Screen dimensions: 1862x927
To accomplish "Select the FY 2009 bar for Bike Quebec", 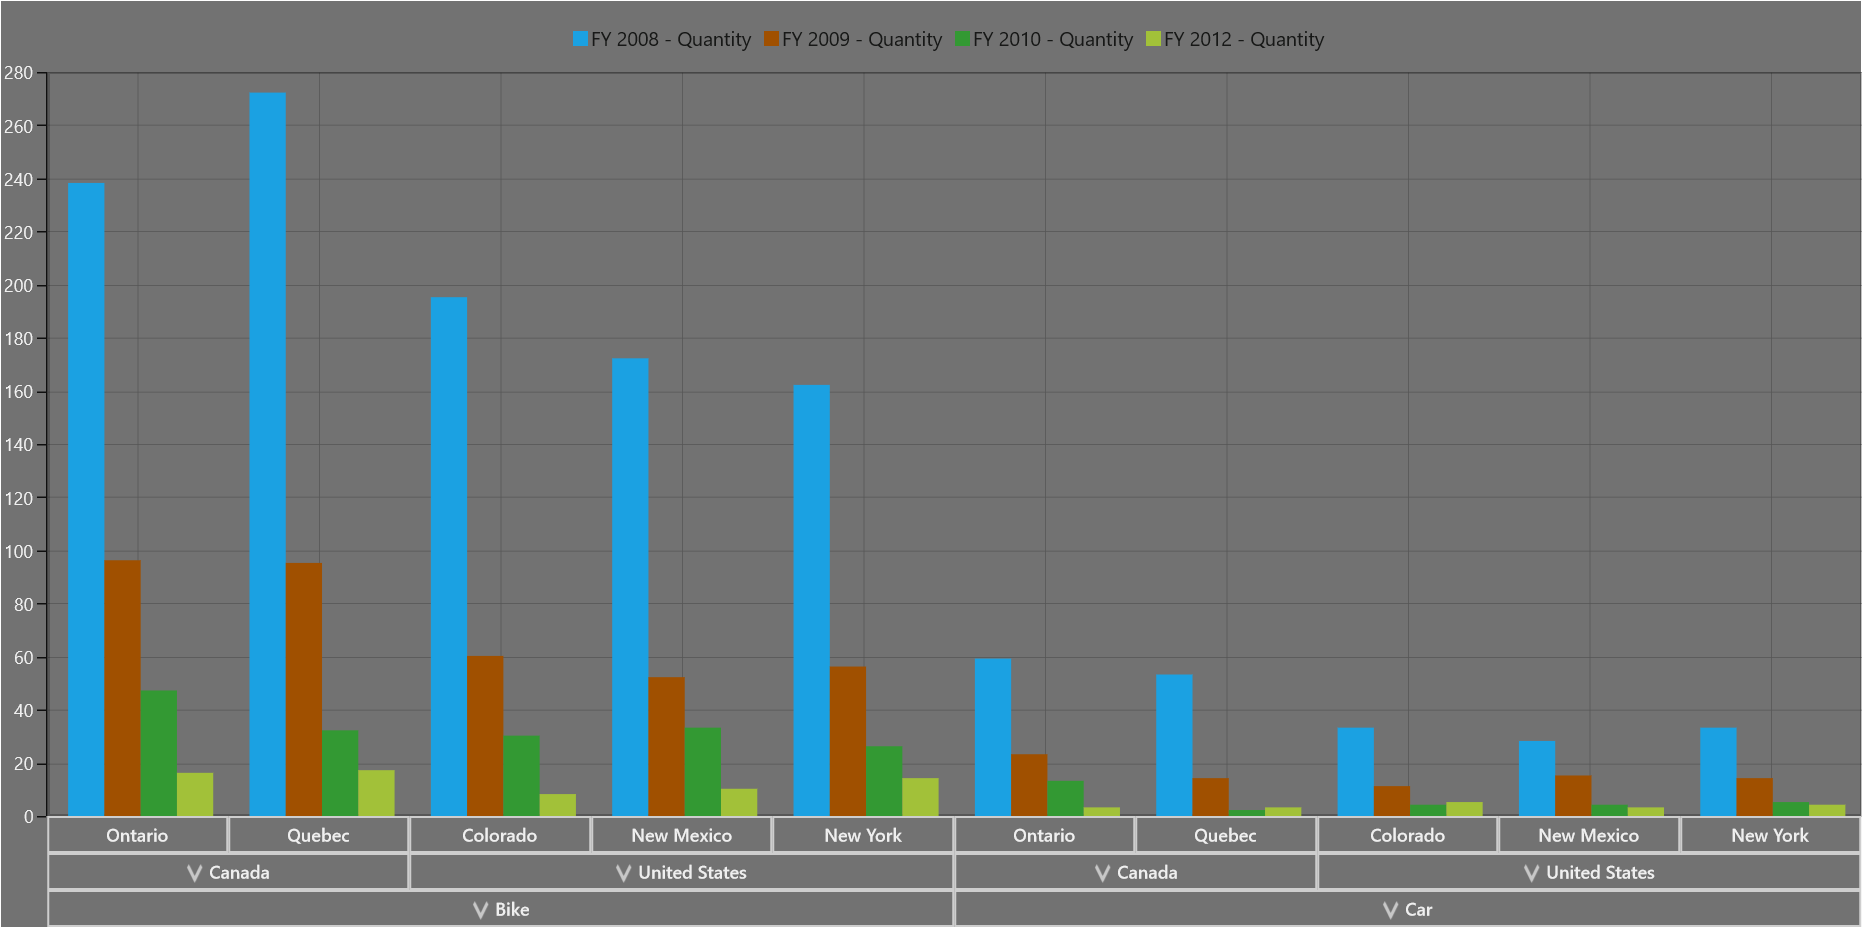I will click(303, 690).
